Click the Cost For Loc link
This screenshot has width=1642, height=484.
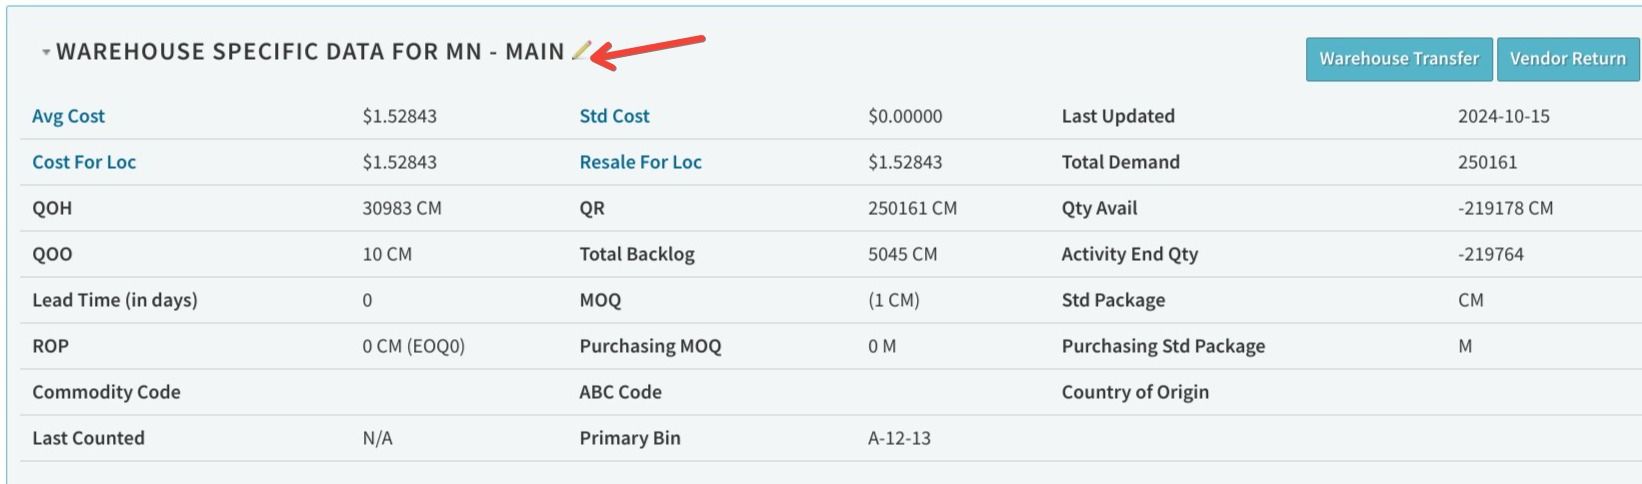[84, 162]
